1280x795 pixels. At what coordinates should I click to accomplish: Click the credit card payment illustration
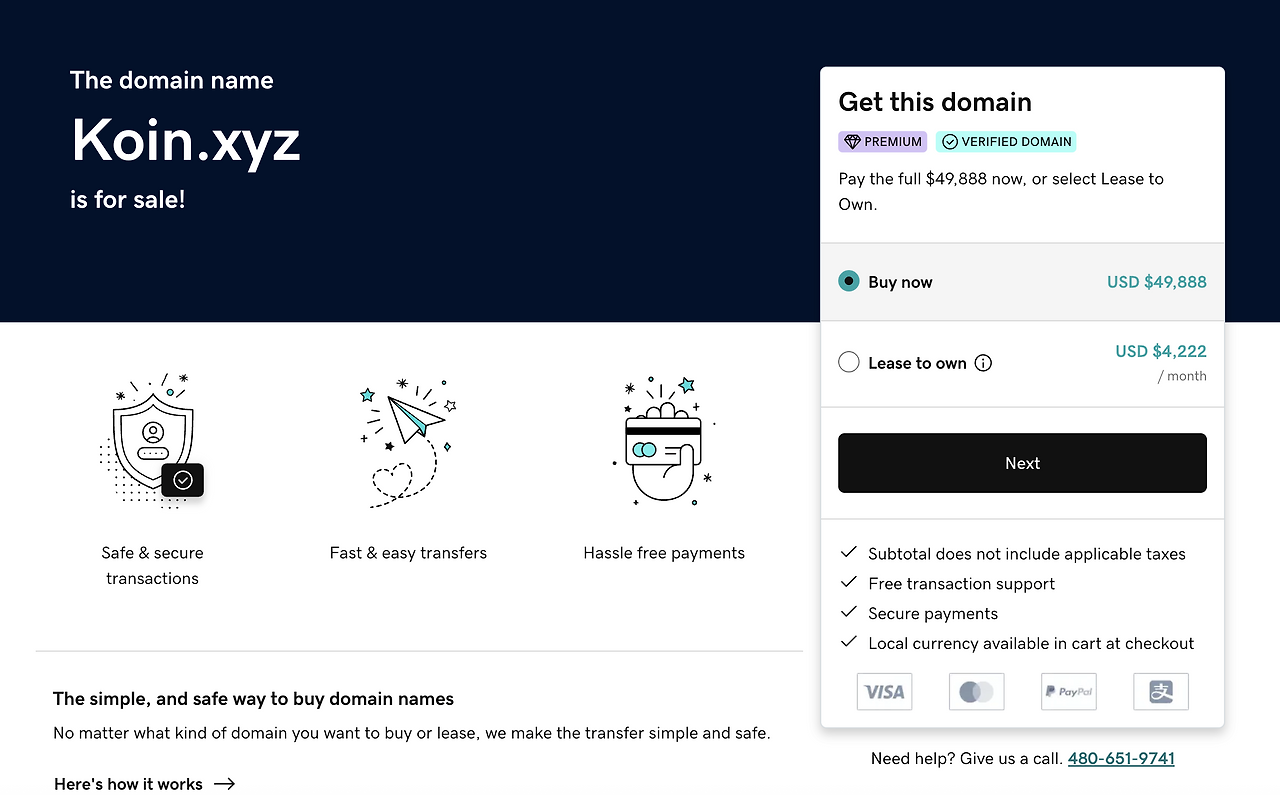(663, 442)
